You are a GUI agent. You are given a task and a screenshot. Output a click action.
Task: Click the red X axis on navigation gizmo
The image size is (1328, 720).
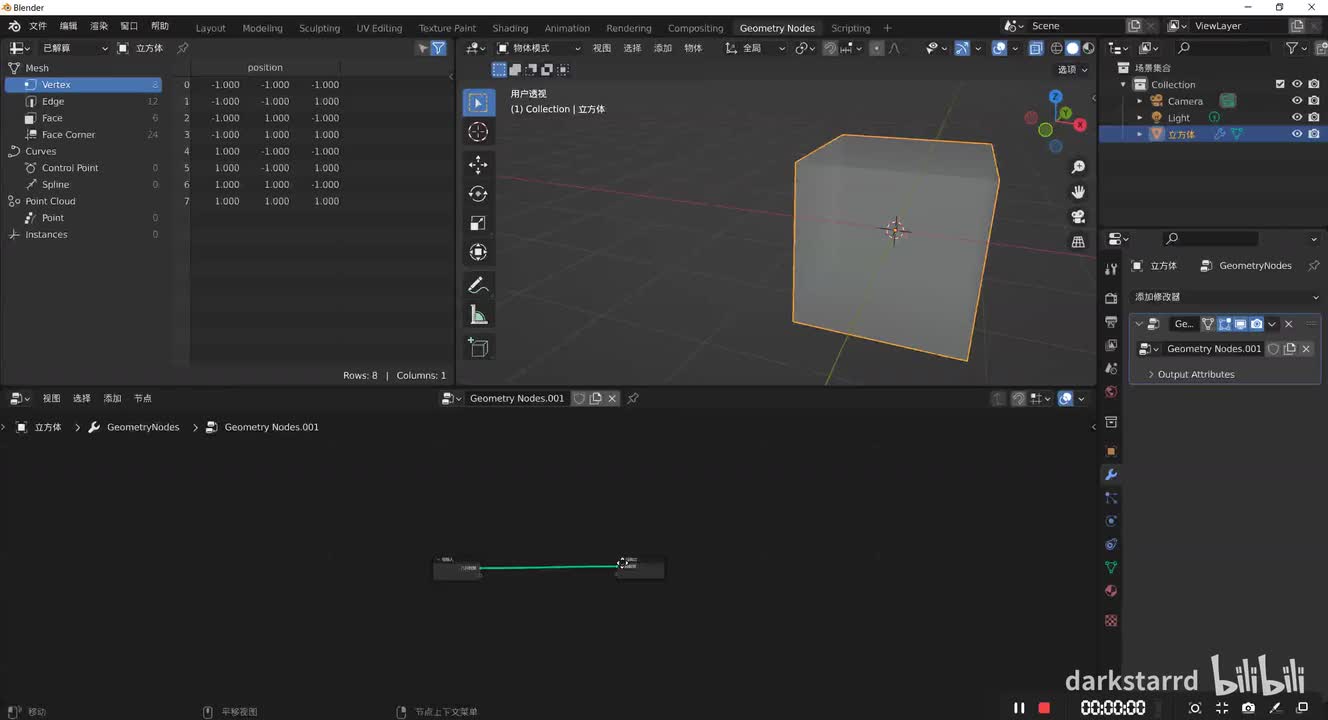coord(1080,125)
